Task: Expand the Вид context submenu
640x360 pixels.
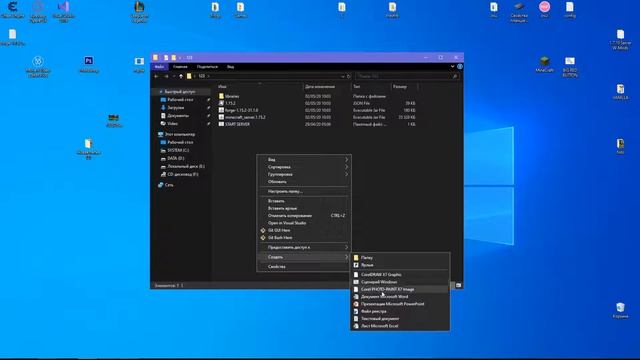Action: [x=304, y=160]
